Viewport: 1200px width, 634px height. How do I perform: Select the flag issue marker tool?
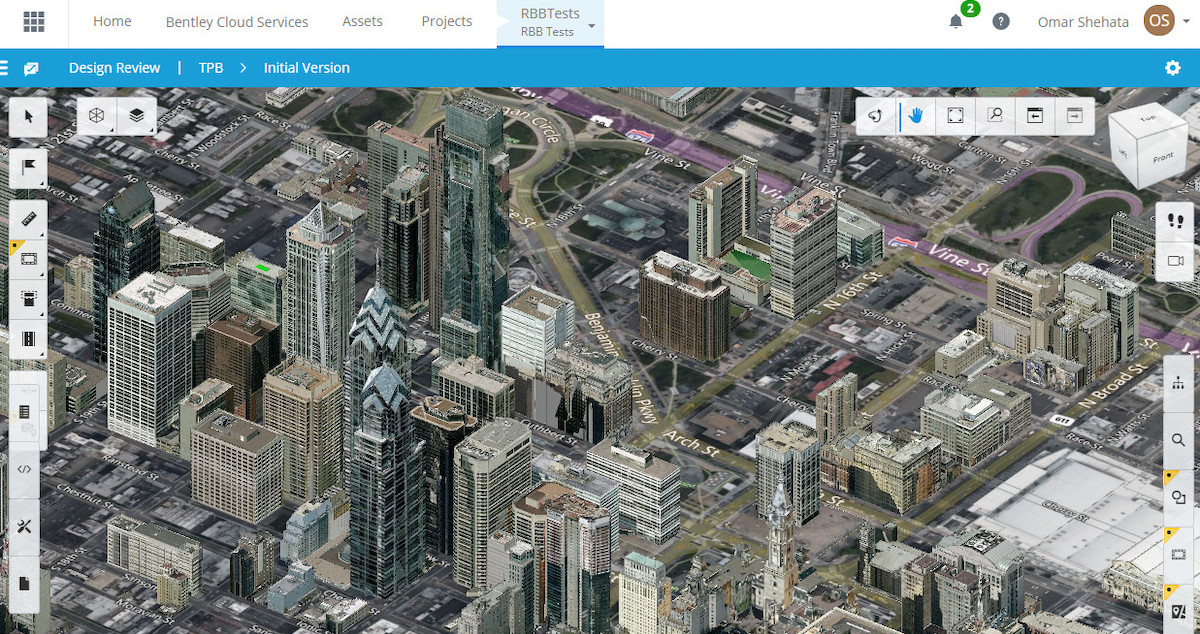pyautogui.click(x=28, y=168)
